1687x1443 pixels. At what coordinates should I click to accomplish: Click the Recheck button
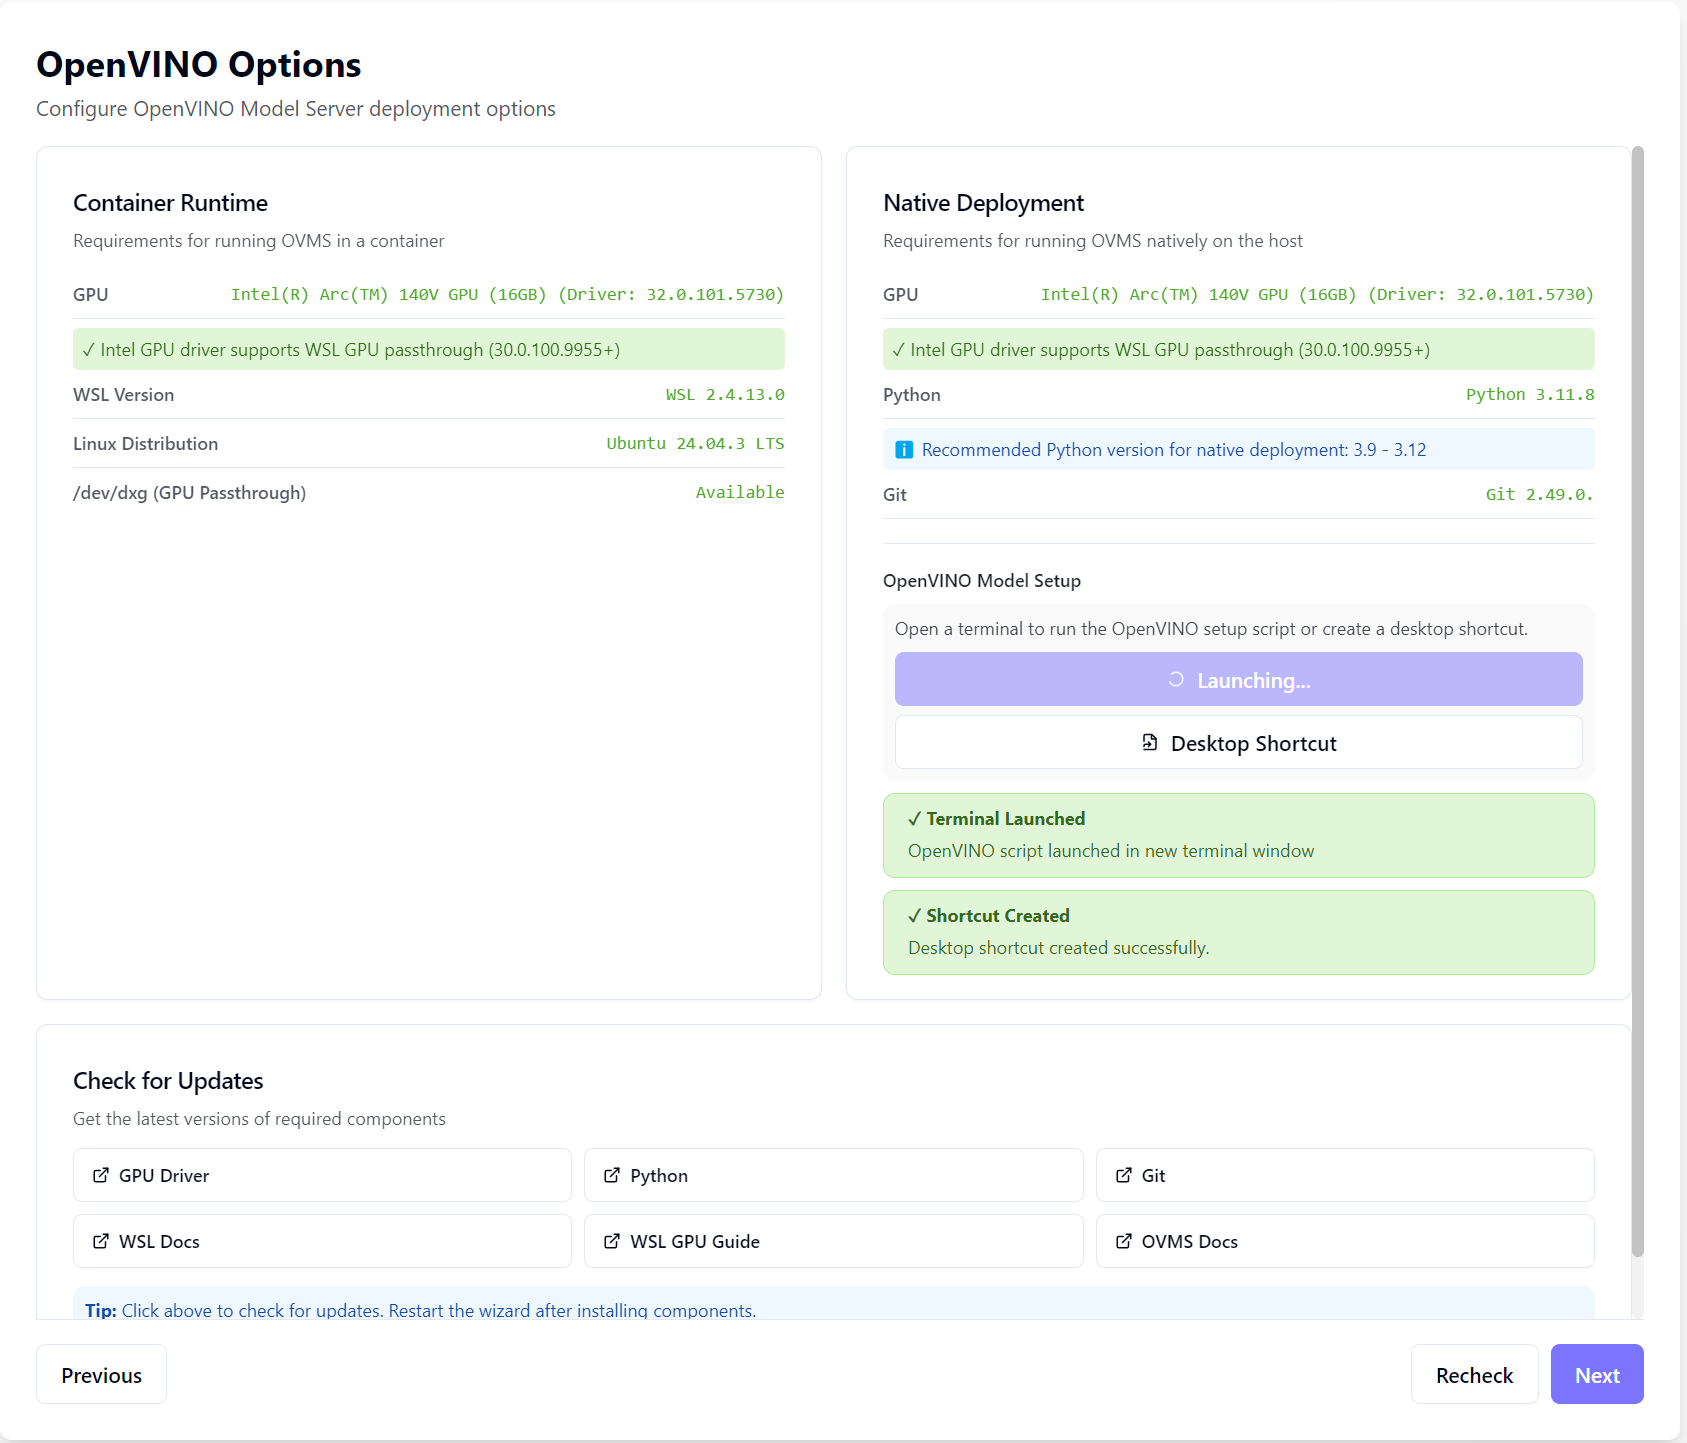(x=1474, y=1374)
